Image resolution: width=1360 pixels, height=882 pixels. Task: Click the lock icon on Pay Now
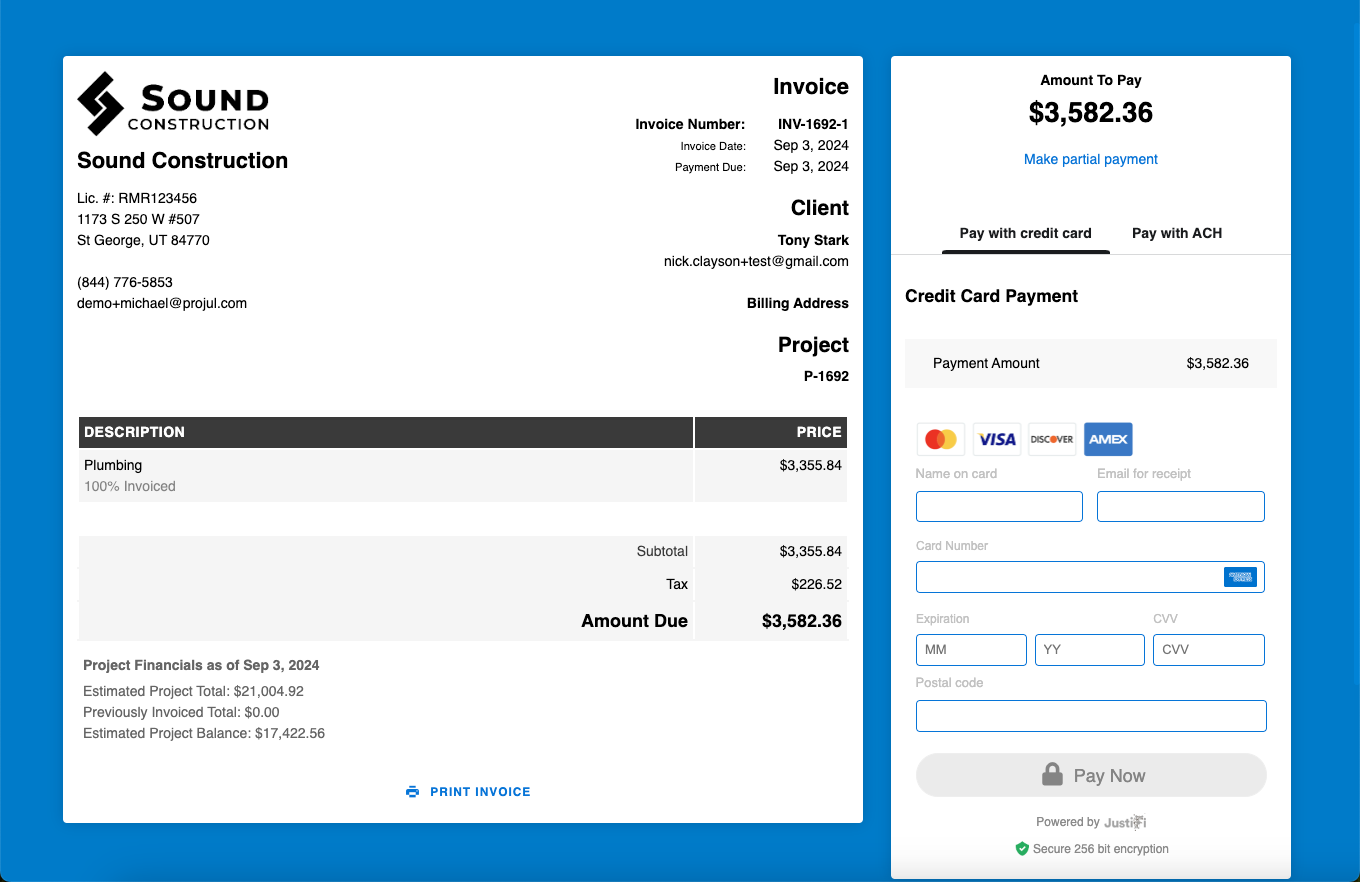pos(1052,775)
